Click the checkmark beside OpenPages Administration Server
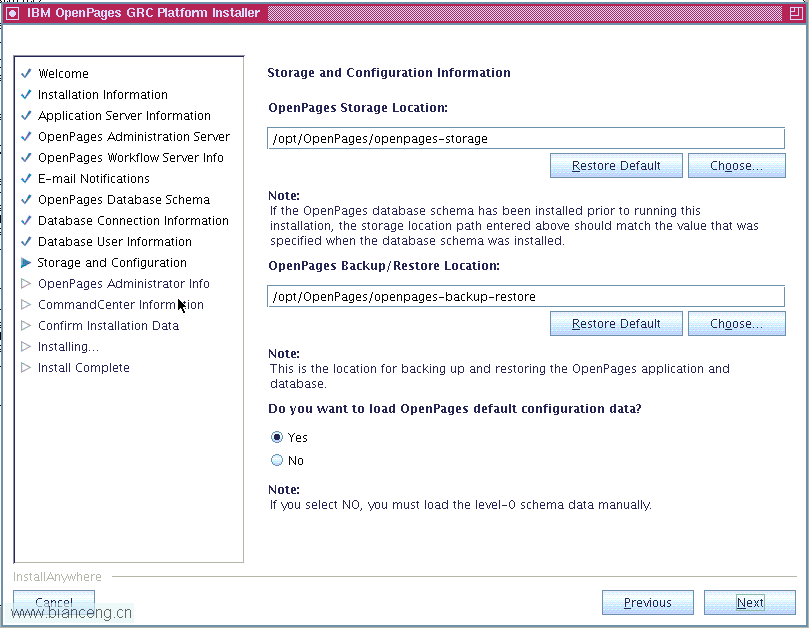Screen dimensions: 809x628 (26, 137)
